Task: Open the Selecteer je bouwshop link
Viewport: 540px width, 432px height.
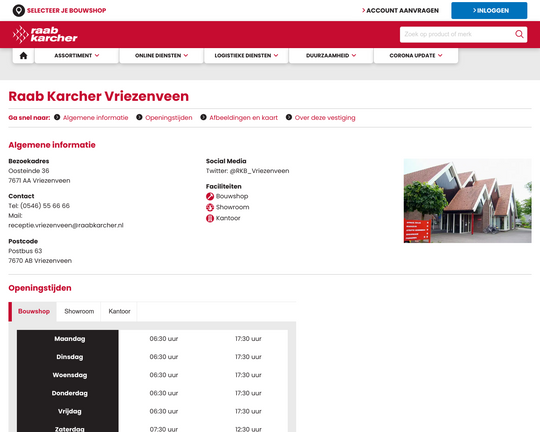Action: [66, 11]
